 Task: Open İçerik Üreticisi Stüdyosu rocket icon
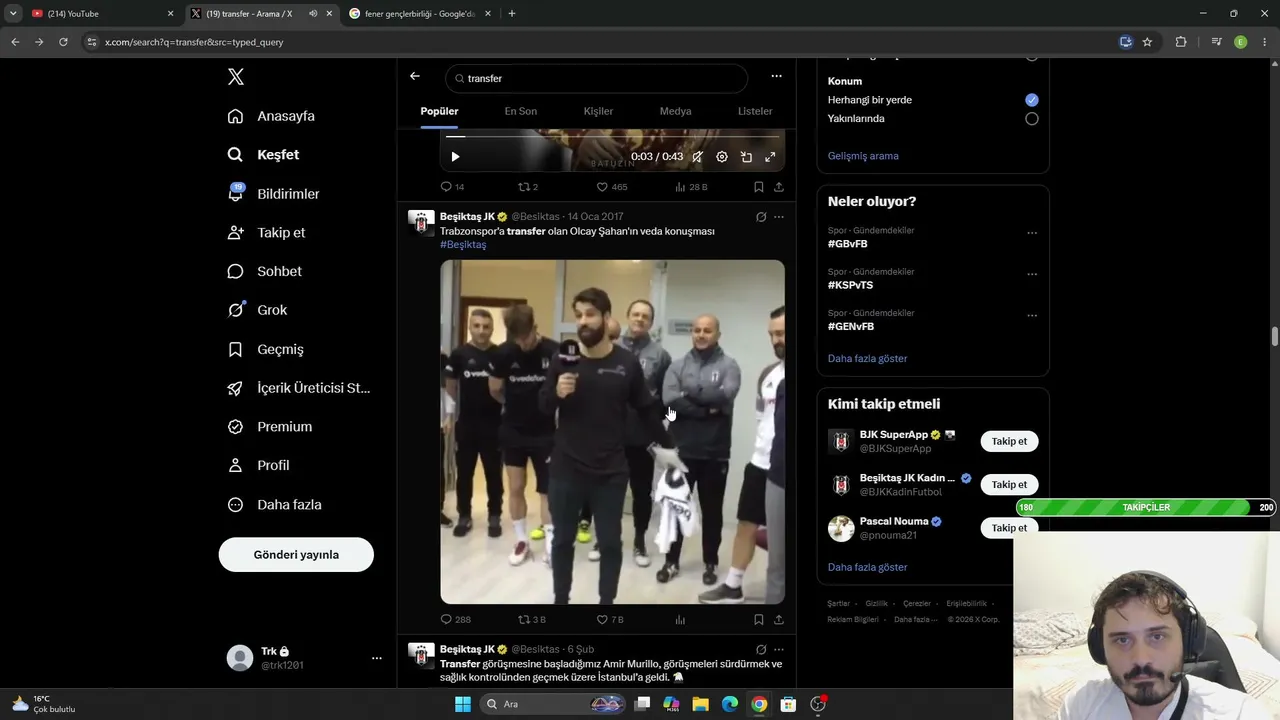pyautogui.click(x=236, y=388)
